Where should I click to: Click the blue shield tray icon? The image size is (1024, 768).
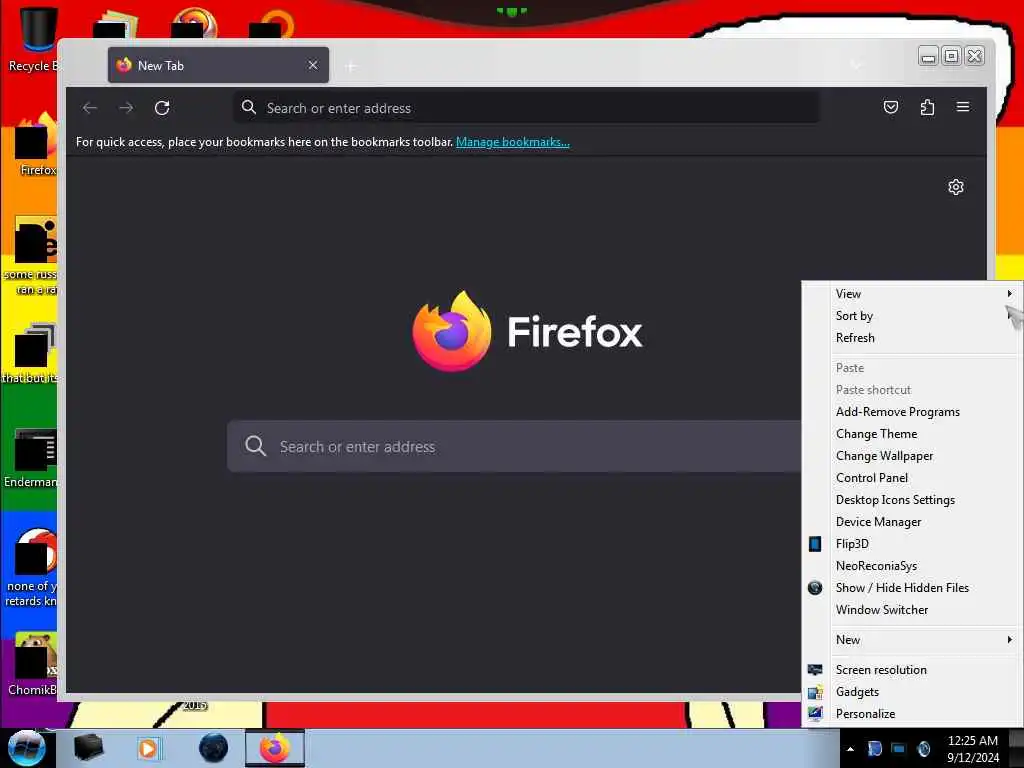pyautogui.click(x=874, y=749)
